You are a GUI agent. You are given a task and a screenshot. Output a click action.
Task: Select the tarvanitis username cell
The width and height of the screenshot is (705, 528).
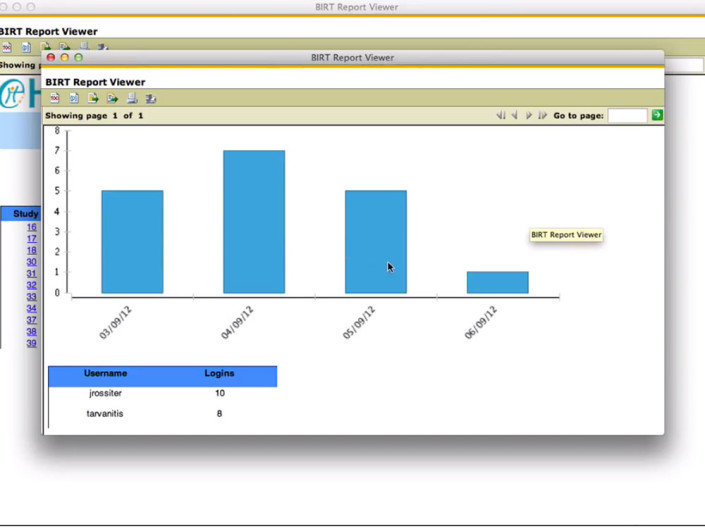[105, 413]
